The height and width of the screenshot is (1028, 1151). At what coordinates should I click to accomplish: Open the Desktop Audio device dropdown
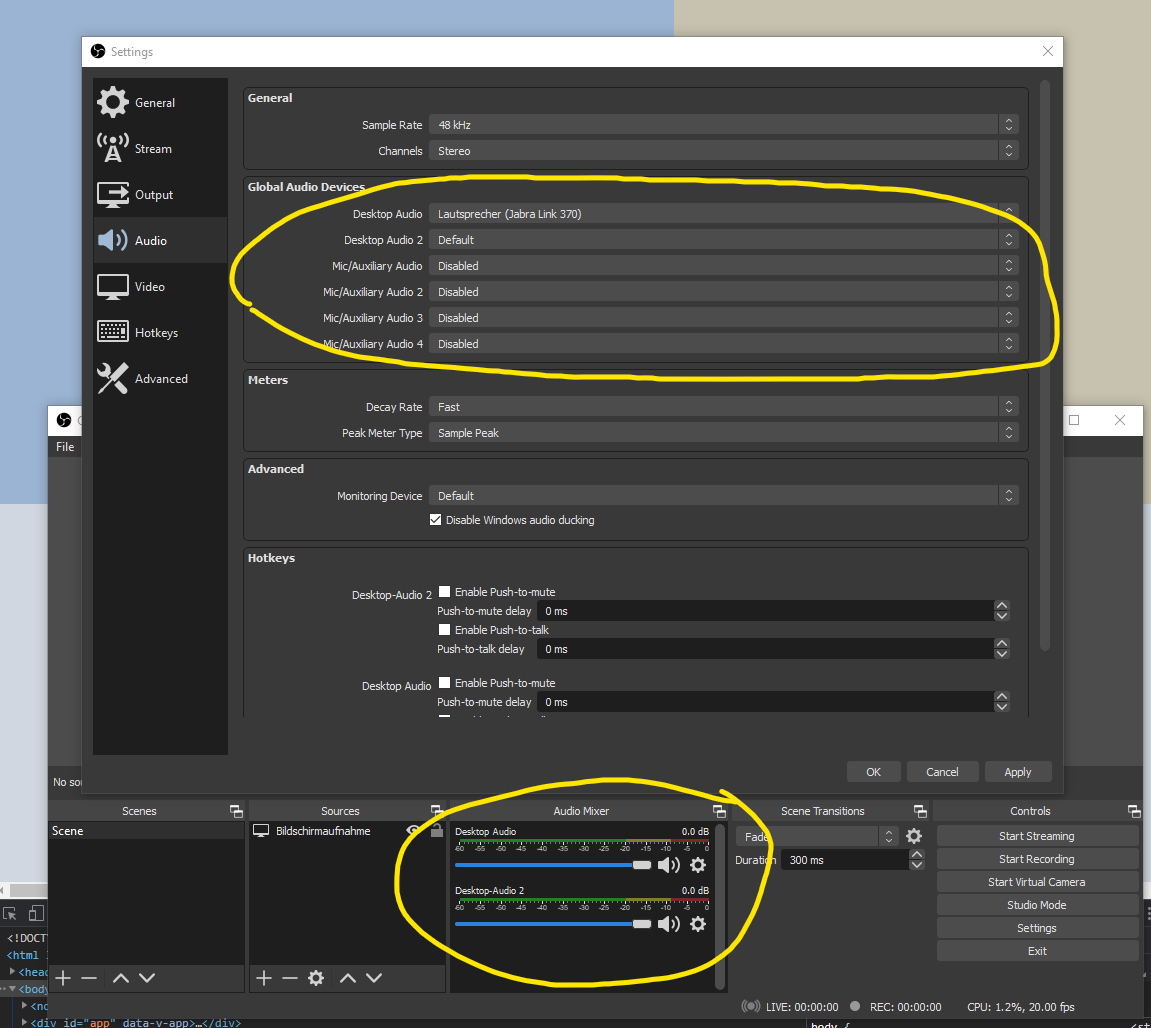click(x=723, y=214)
